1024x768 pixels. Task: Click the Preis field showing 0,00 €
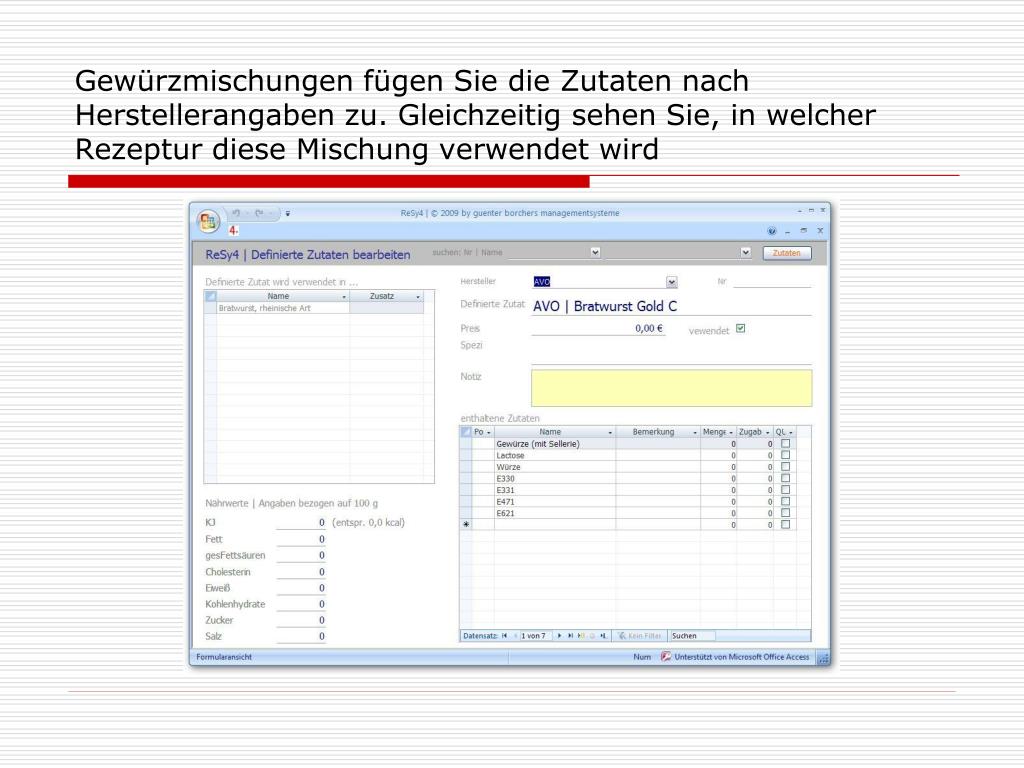pyautogui.click(x=598, y=328)
